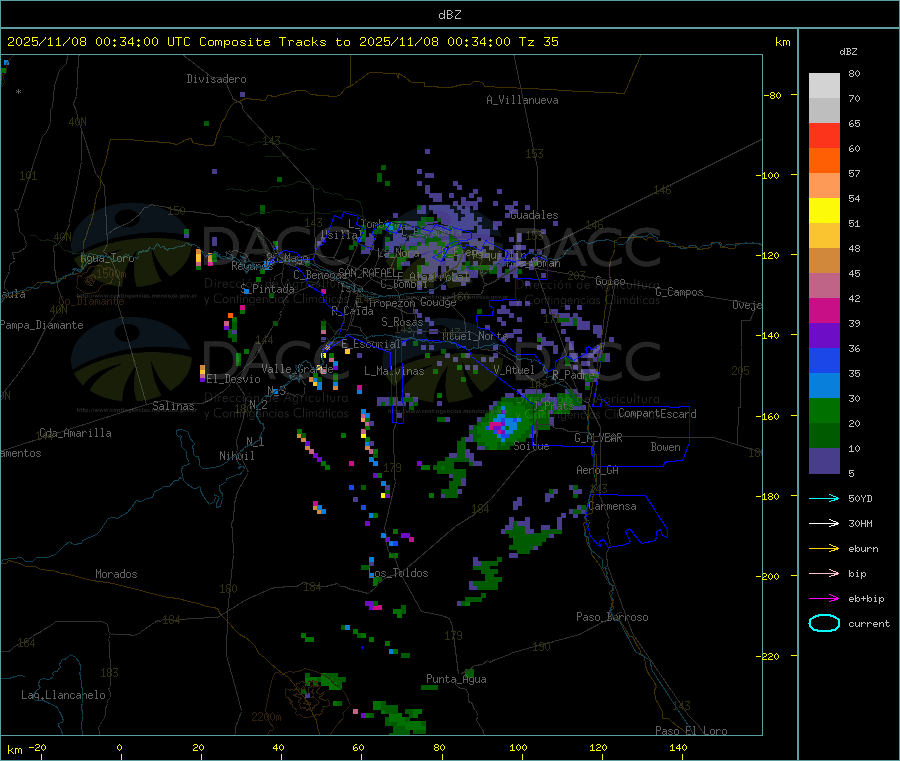Click the Soitue map label
Viewport: 900px width, 761px height.
531,446
